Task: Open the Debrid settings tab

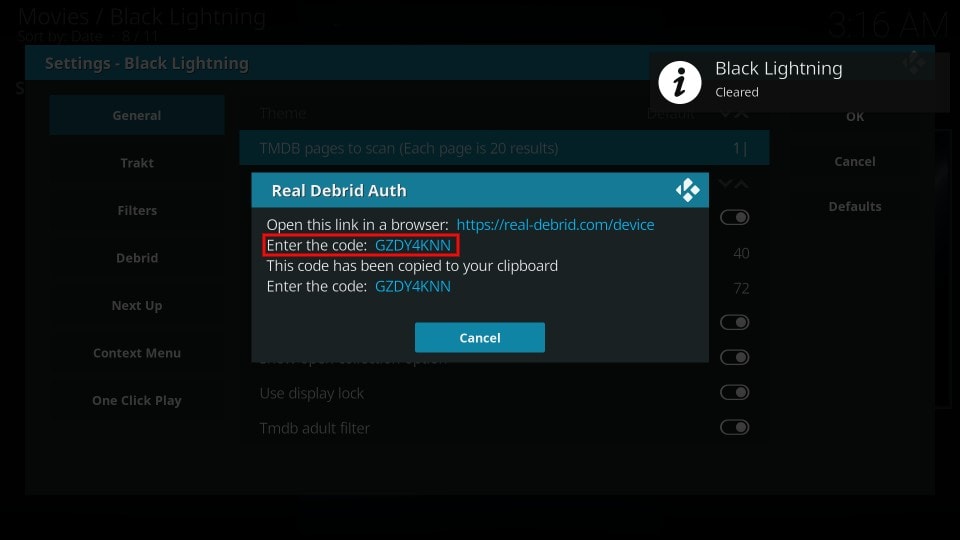Action: (137, 258)
